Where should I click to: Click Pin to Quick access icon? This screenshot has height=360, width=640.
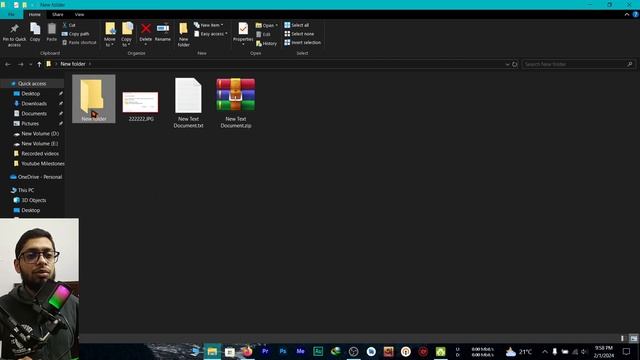pyautogui.click(x=14, y=34)
